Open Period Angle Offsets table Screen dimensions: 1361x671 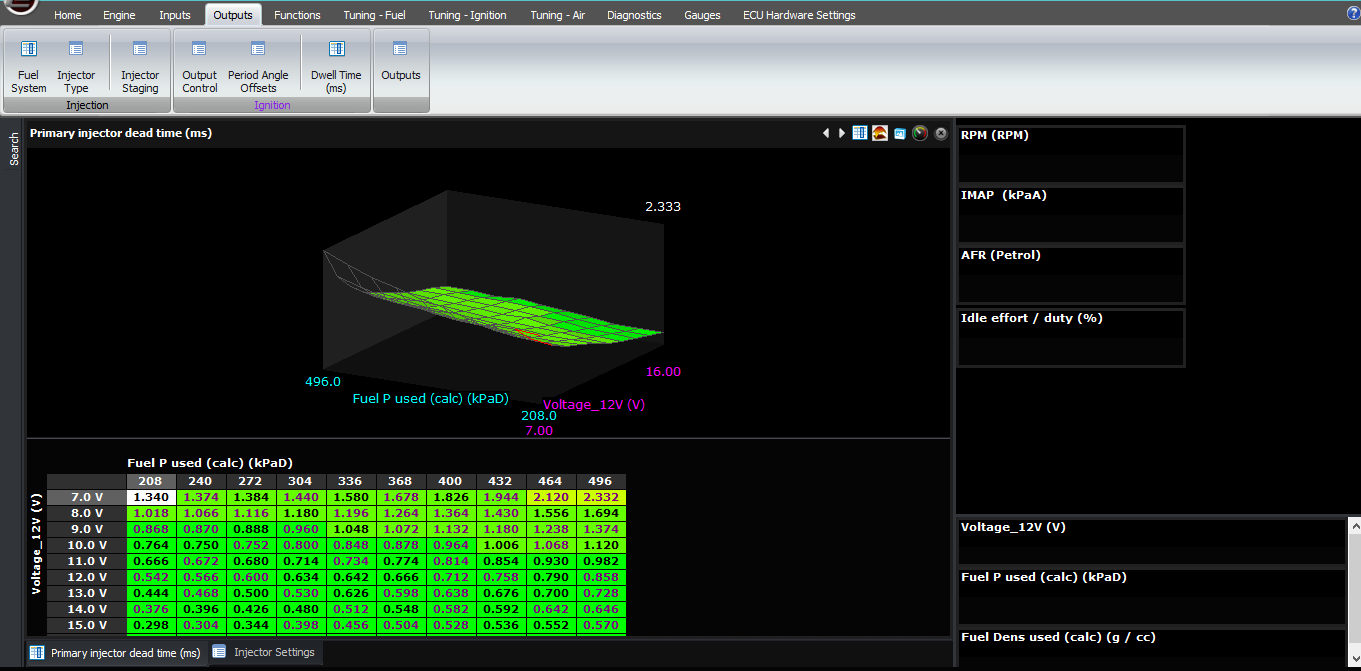[258, 67]
